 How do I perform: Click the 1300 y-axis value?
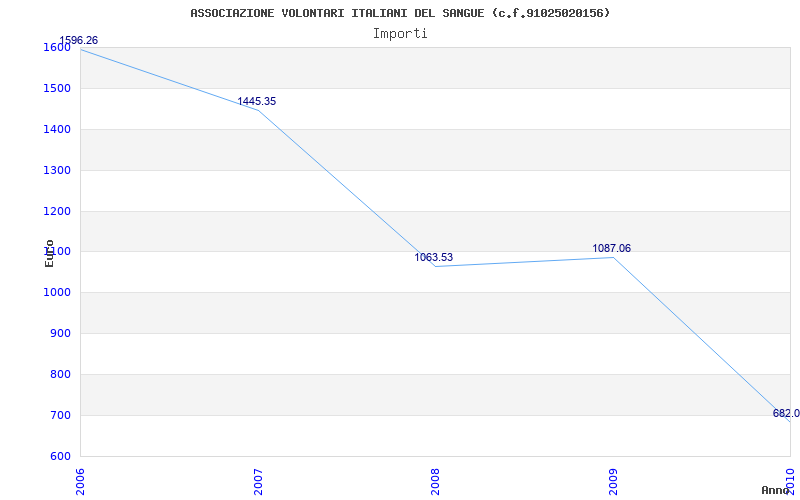[x=57, y=170]
